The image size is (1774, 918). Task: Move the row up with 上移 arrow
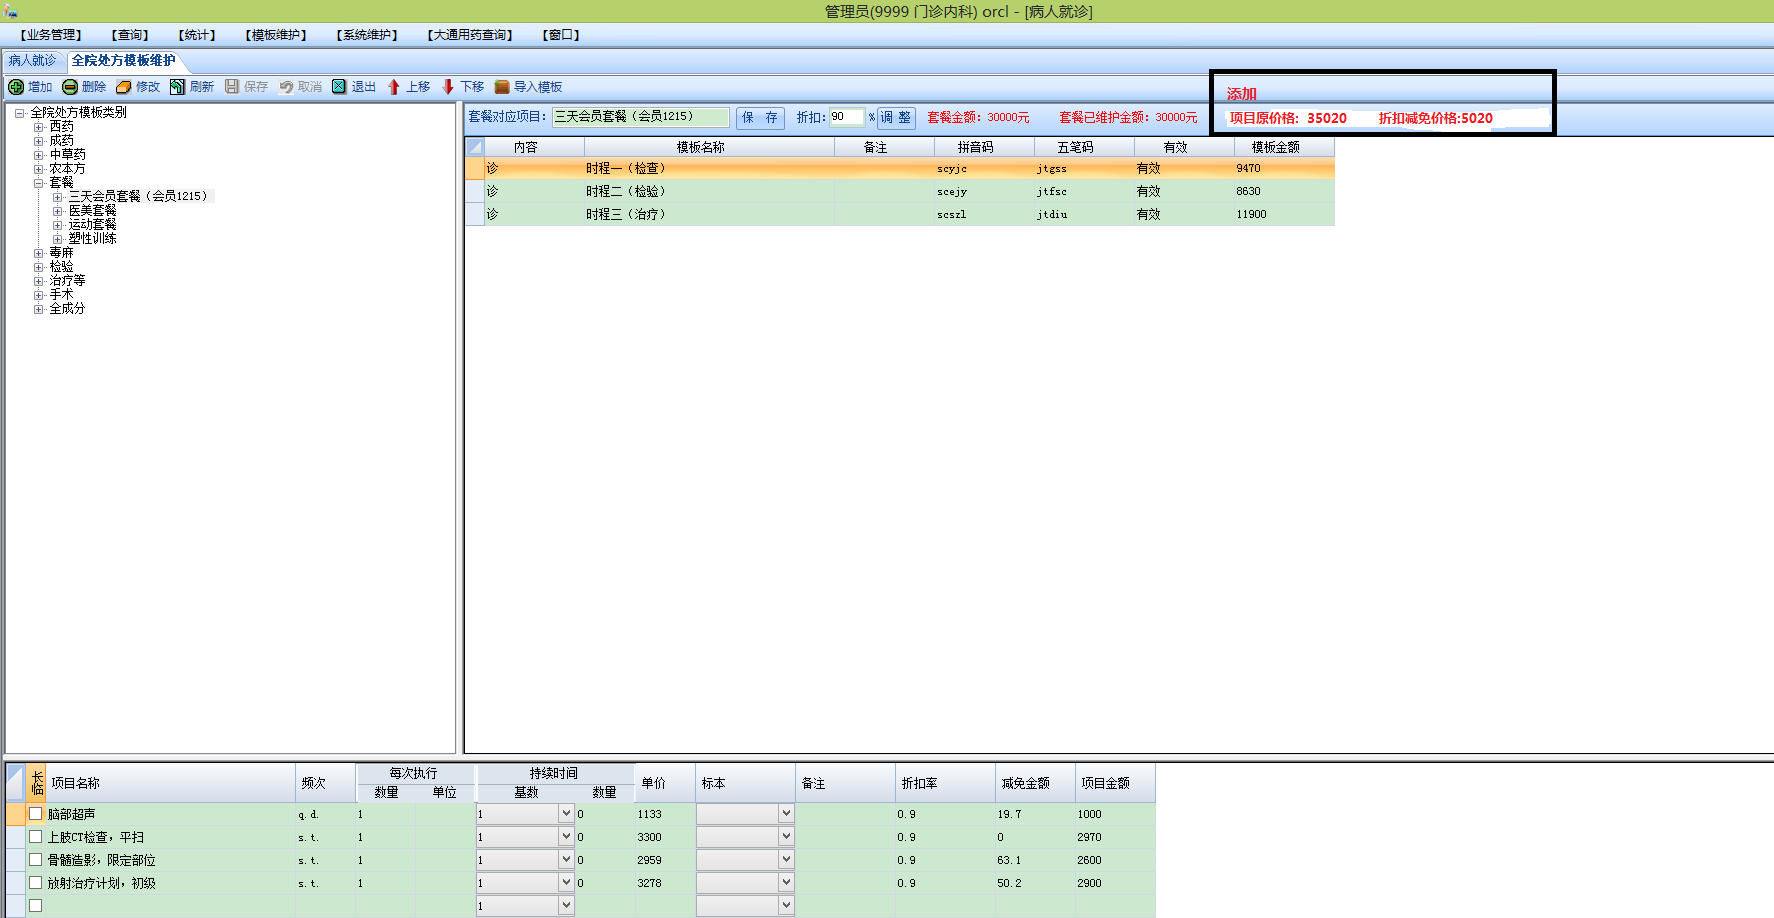coord(394,87)
